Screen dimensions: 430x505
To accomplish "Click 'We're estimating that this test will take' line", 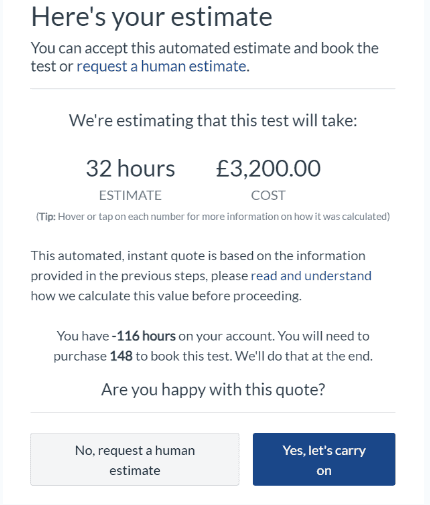I will (x=213, y=120).
